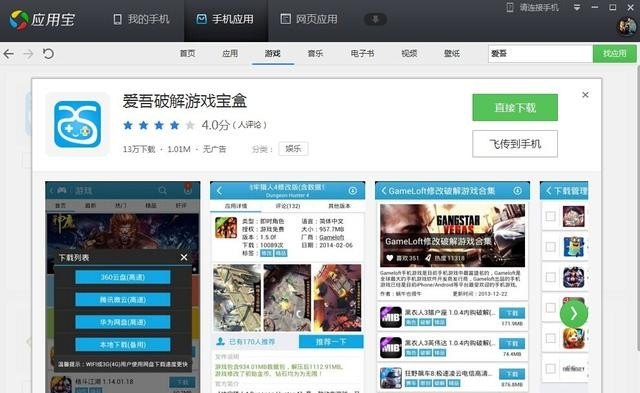Click back chevron in second screenshot header
The image size is (640, 393).
click(x=219, y=191)
